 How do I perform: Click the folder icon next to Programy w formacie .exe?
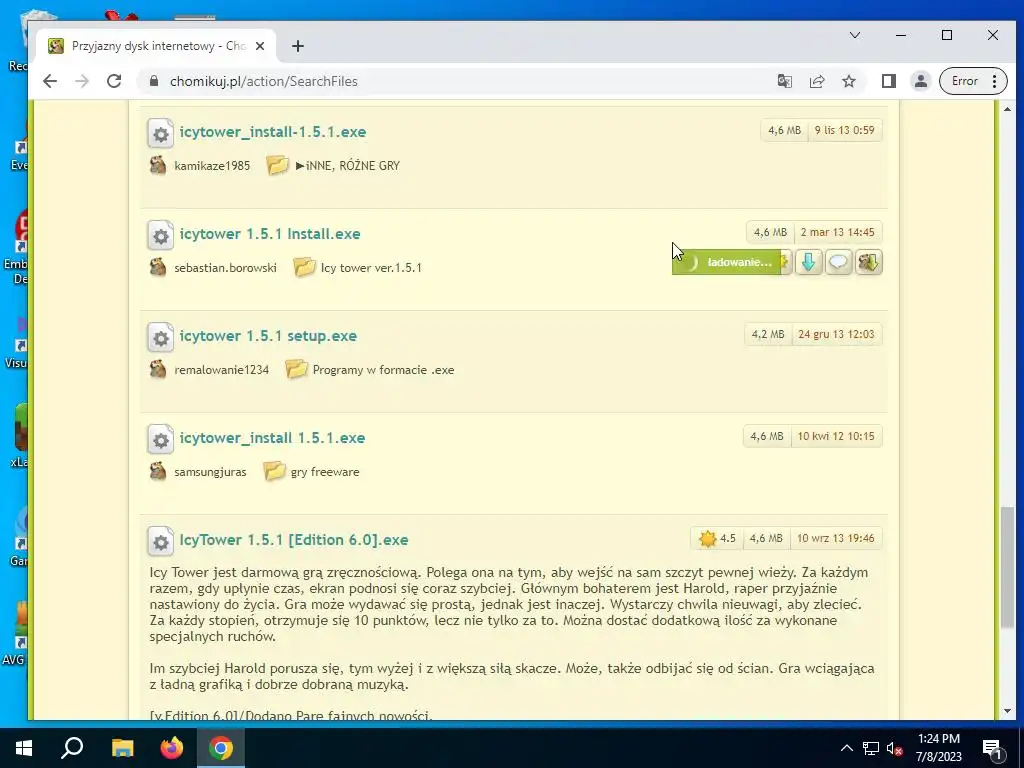coord(296,369)
